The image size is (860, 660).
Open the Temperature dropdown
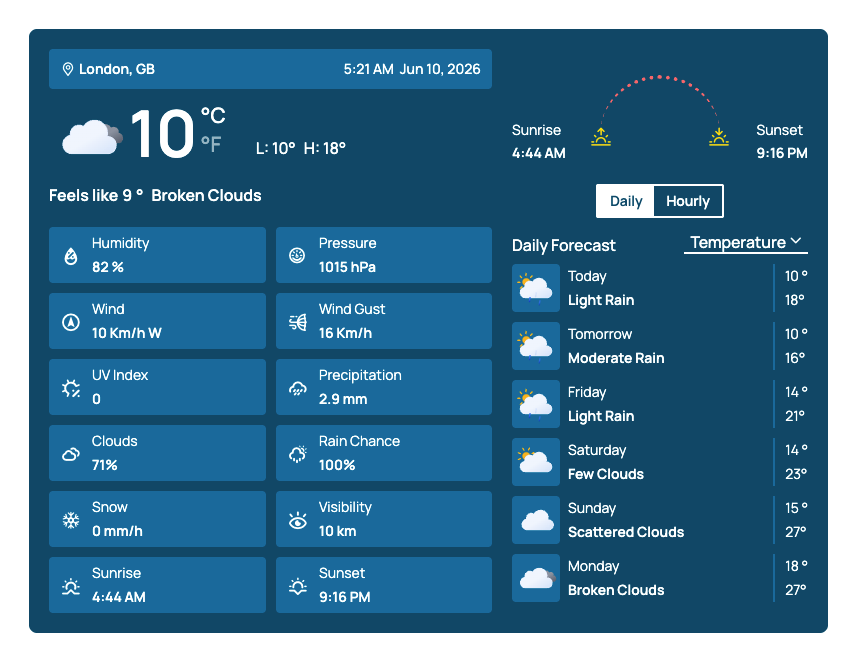click(x=746, y=242)
